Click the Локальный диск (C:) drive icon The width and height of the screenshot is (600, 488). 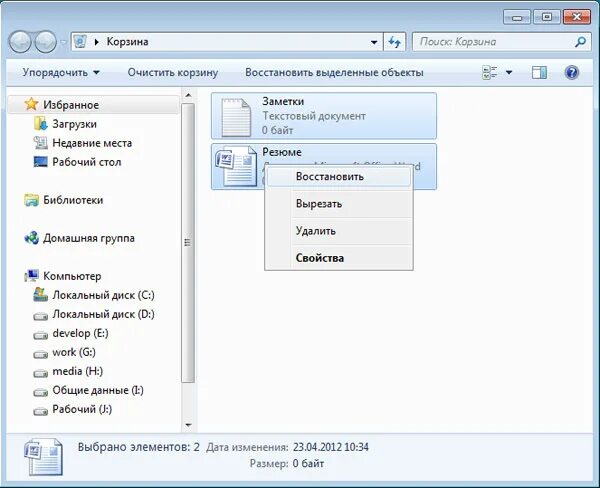40,295
